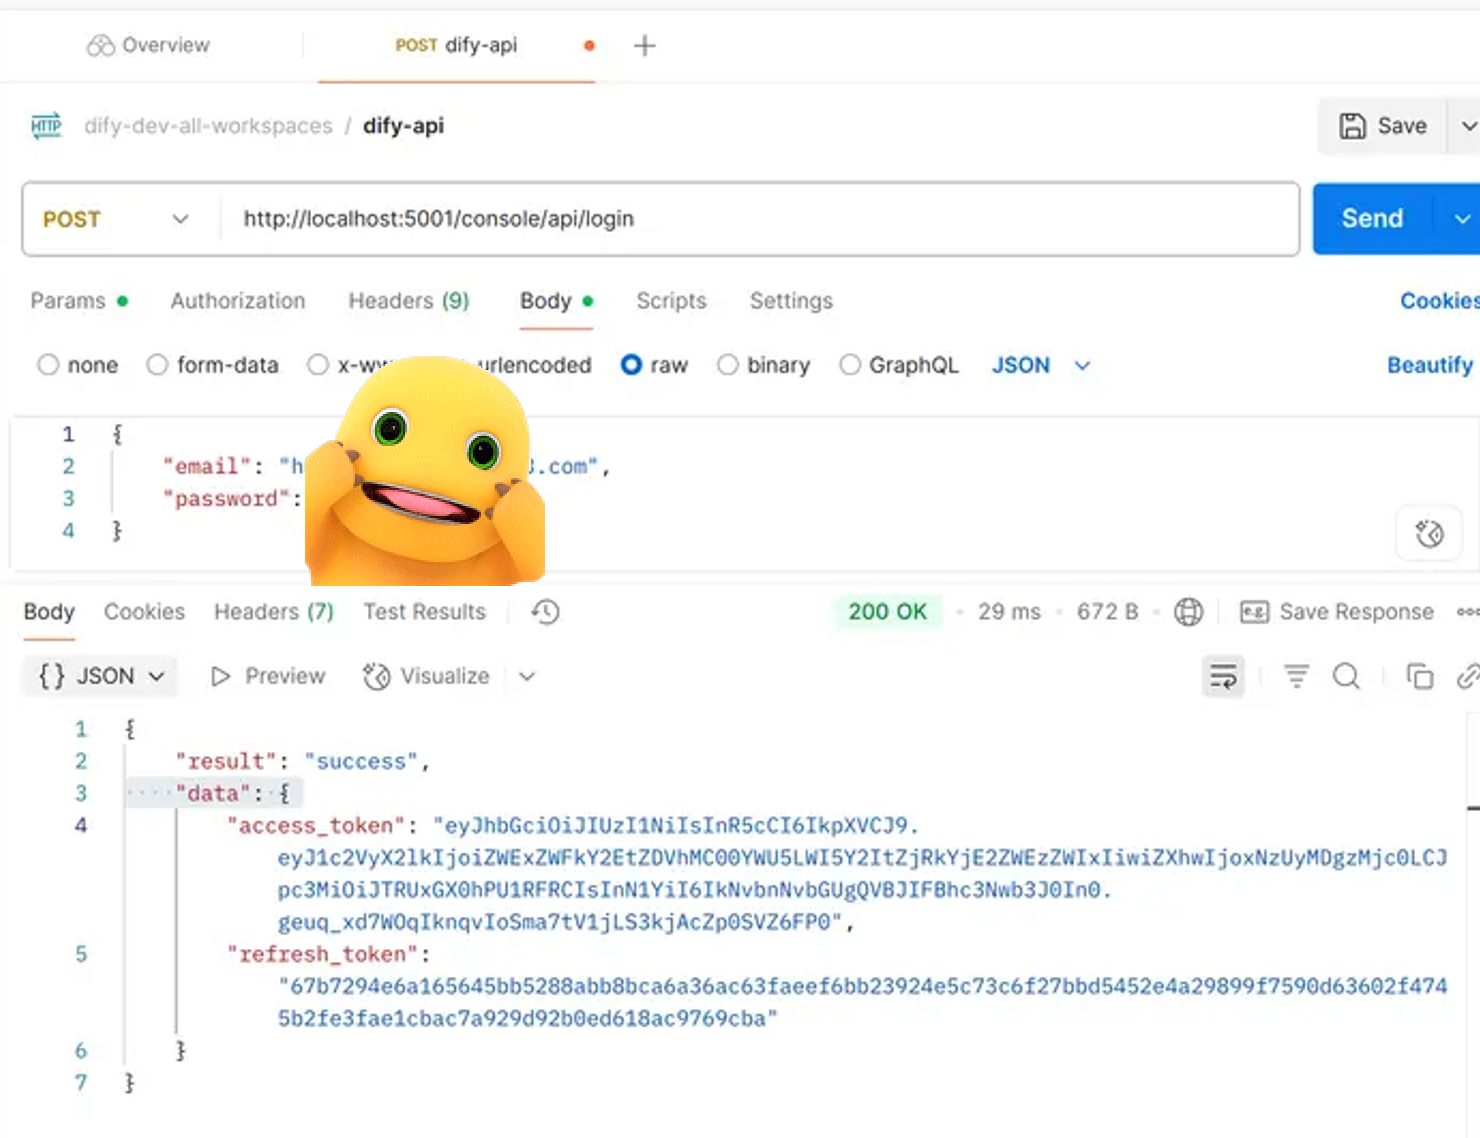Screen dimensions: 1480x1138
Task: Save the response with Save Response
Action: click(1337, 612)
